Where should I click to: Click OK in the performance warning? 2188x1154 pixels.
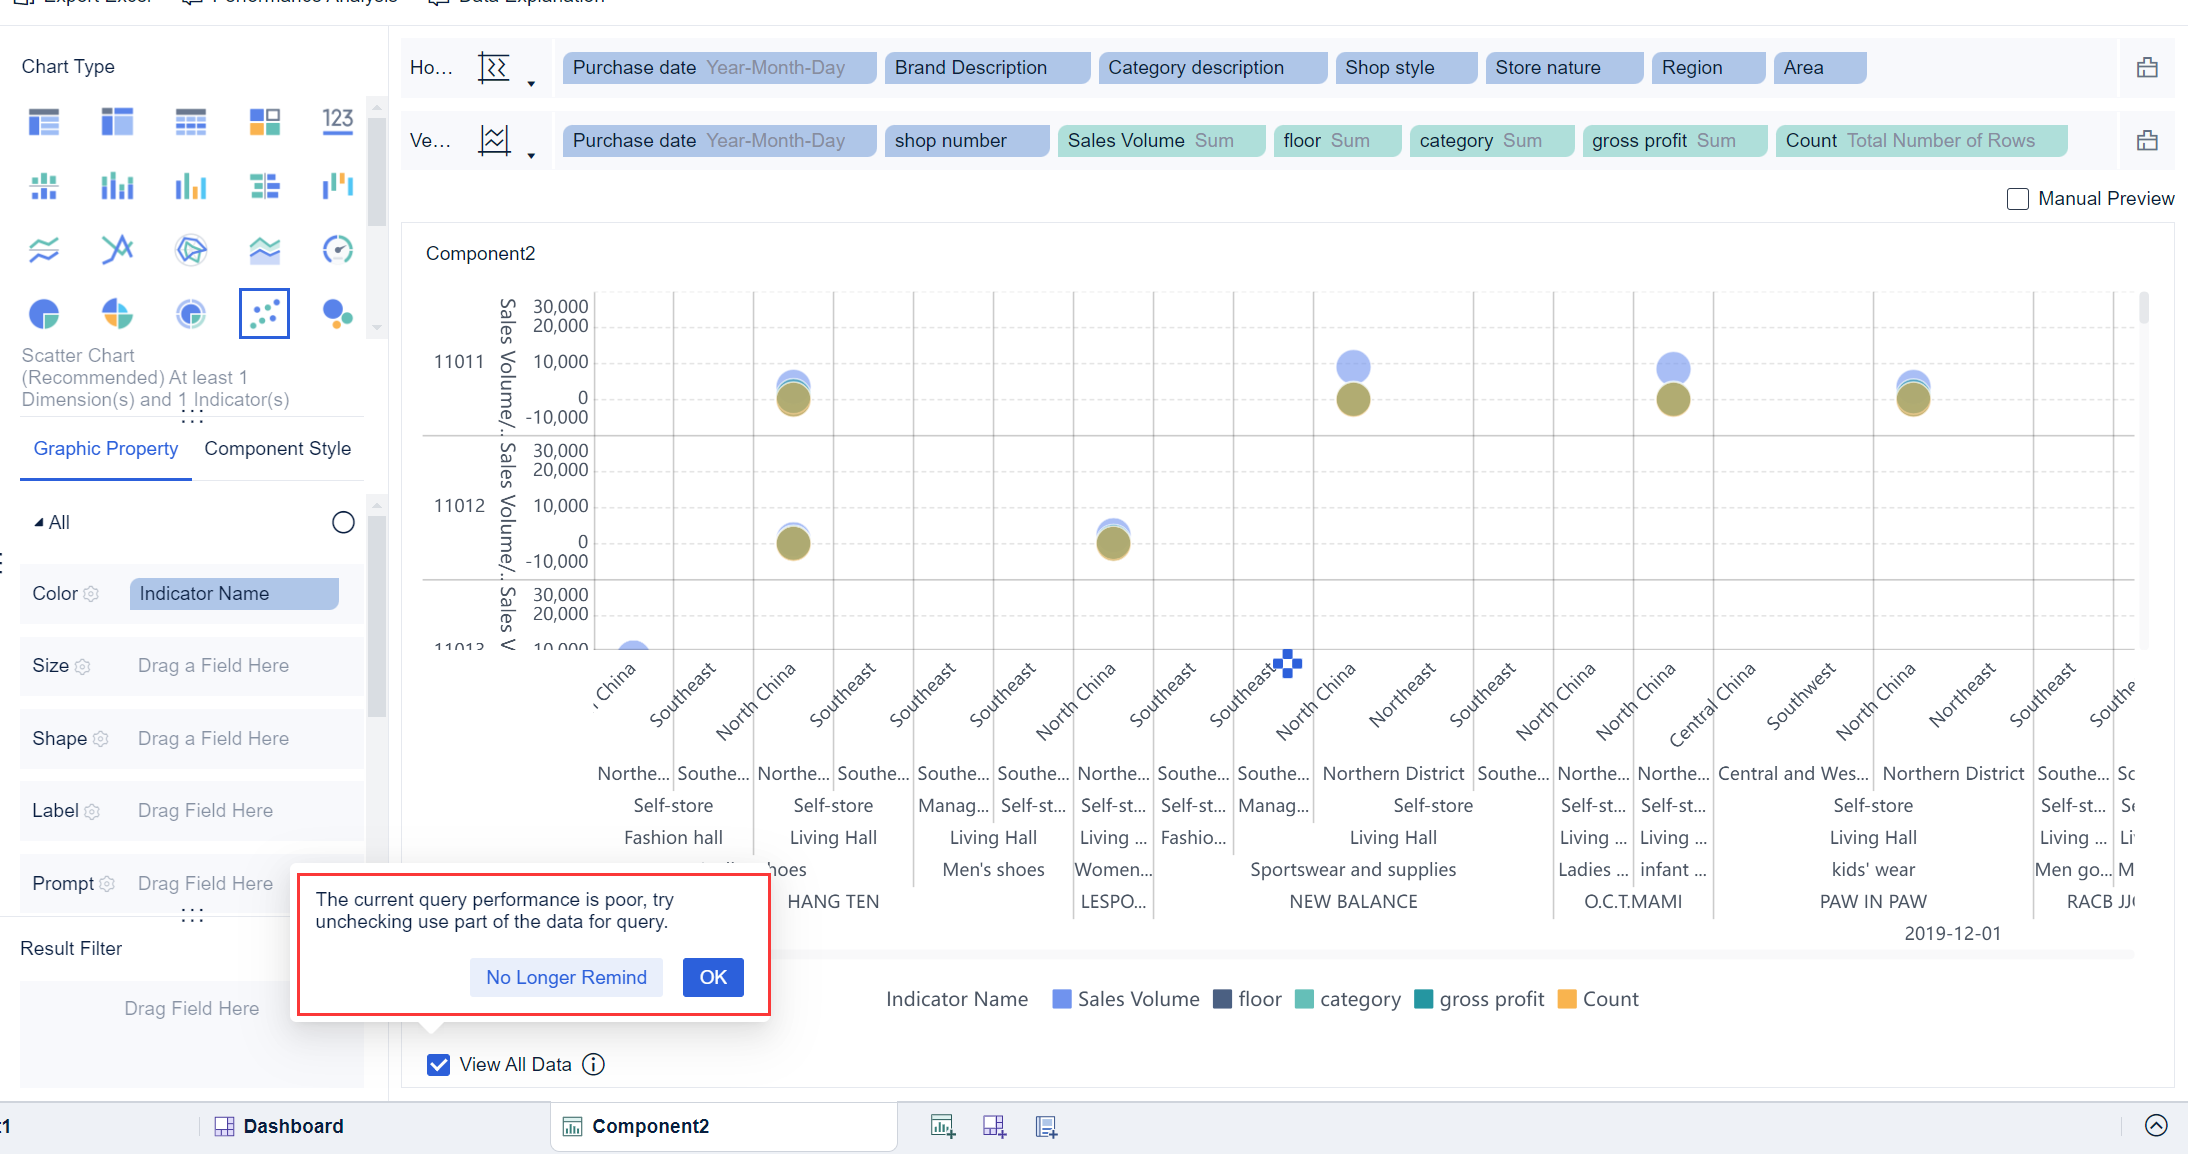pos(713,977)
